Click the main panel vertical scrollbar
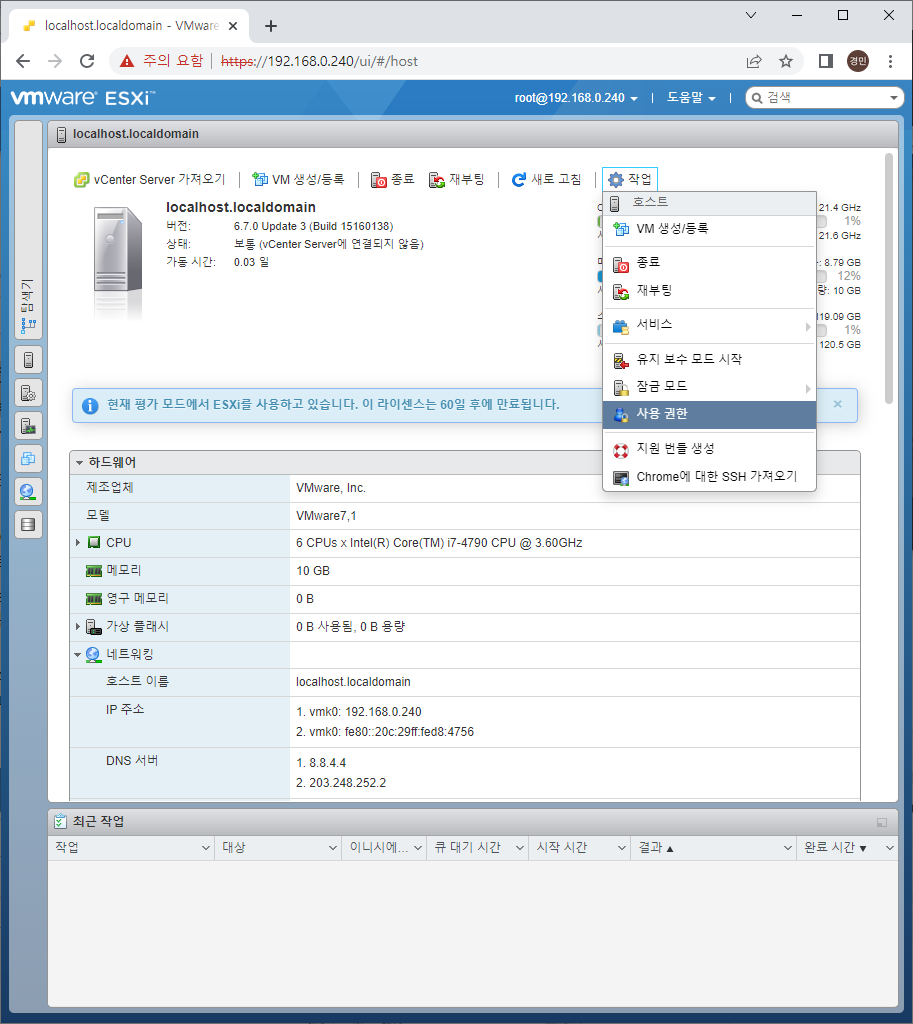913x1024 pixels. coord(888,278)
